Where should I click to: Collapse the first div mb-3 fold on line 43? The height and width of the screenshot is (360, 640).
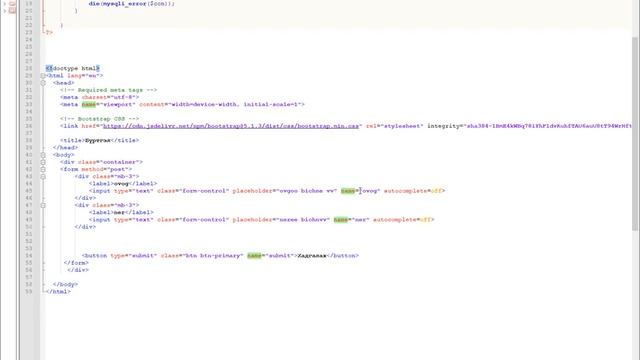click(43, 177)
